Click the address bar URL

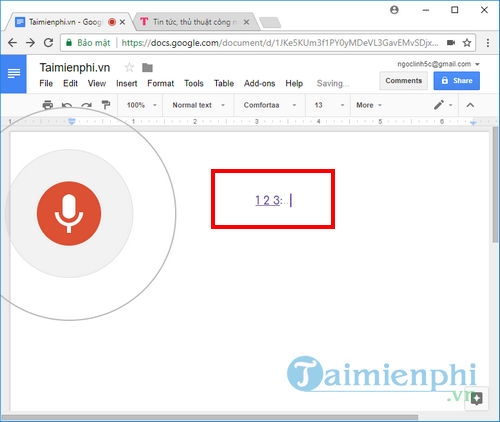pyautogui.click(x=279, y=43)
